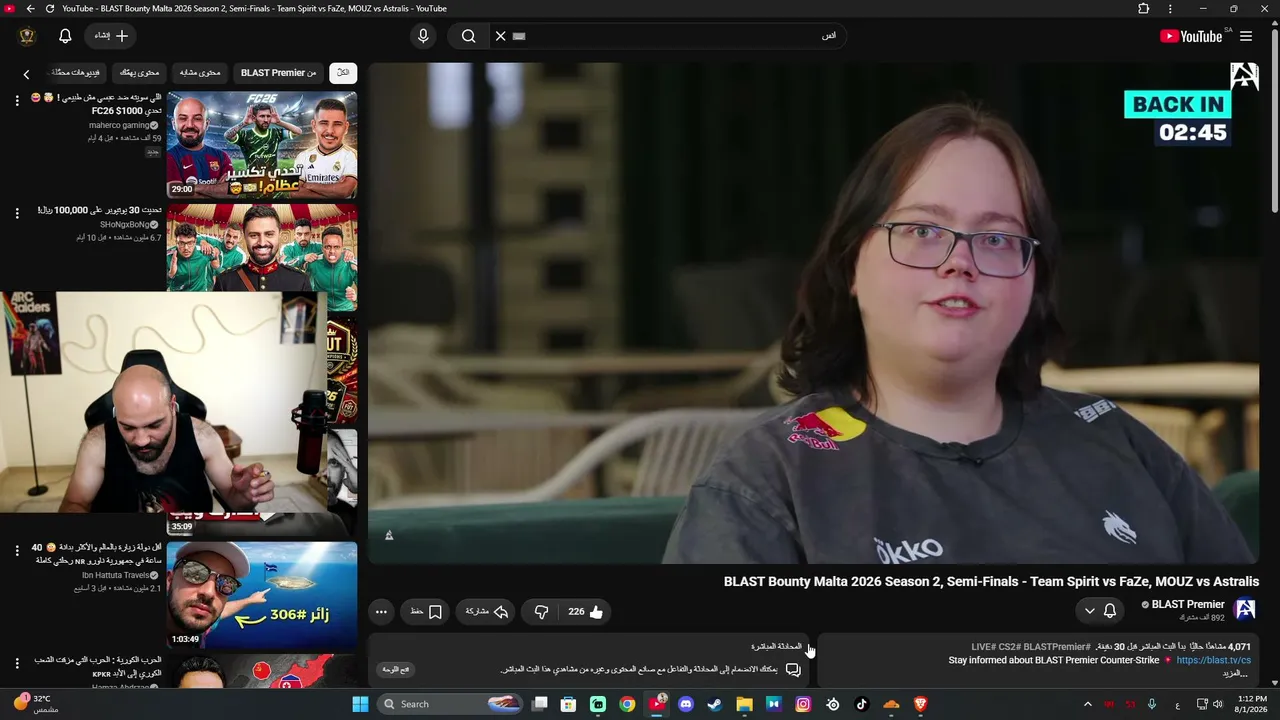
Task: Click the BLAST logo watermark in video
Action: (1245, 76)
